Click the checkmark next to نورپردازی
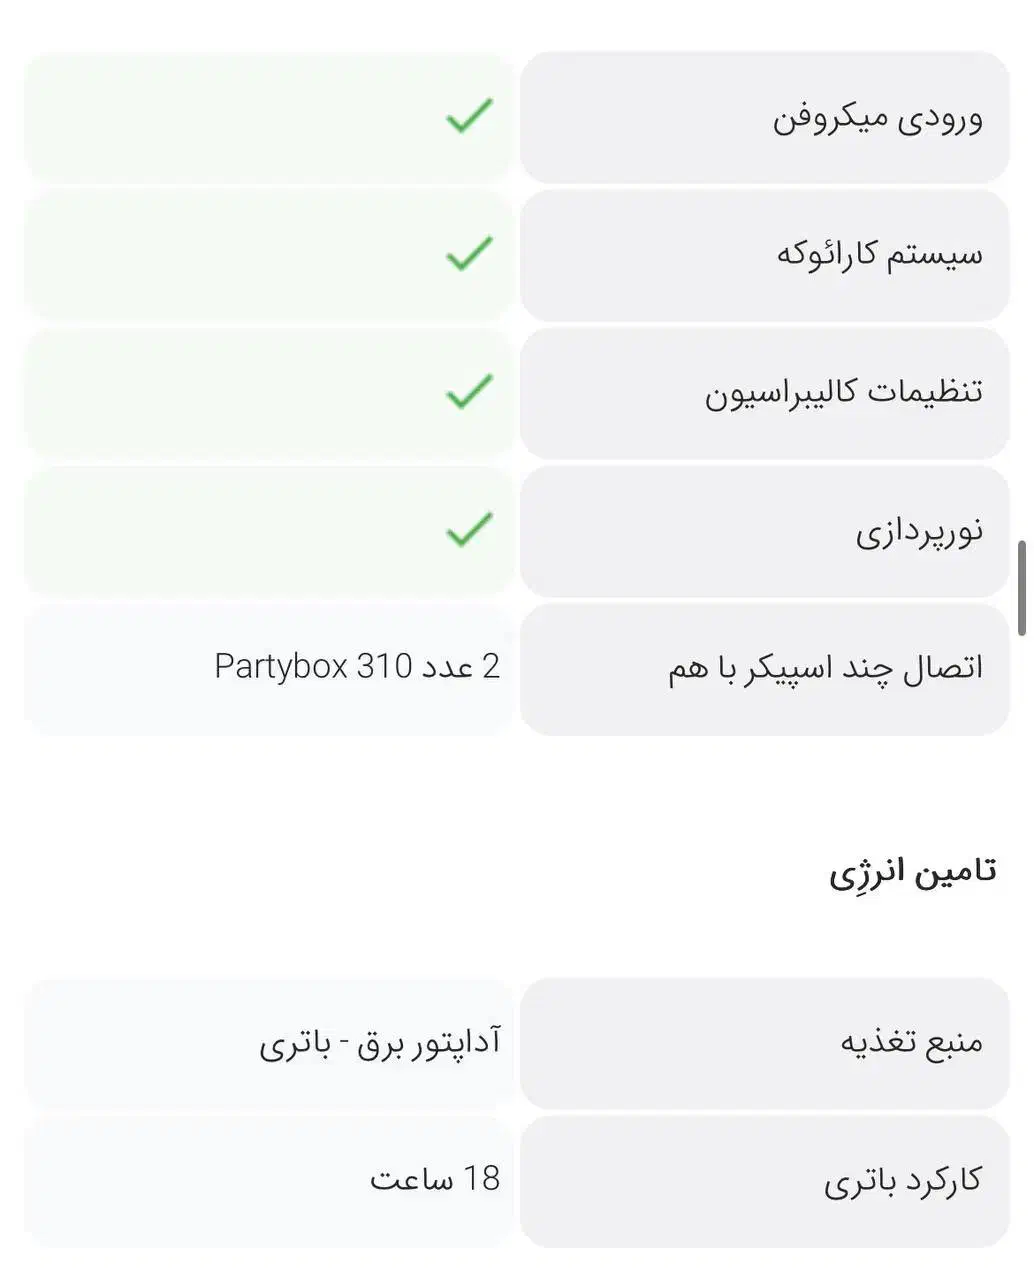 coord(469,529)
